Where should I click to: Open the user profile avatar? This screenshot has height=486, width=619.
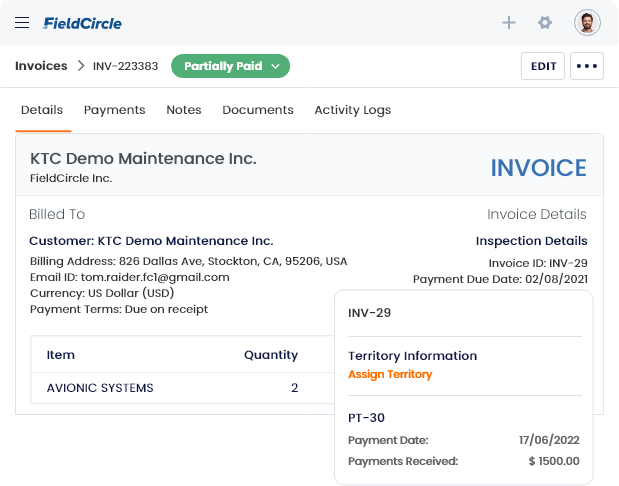point(587,23)
